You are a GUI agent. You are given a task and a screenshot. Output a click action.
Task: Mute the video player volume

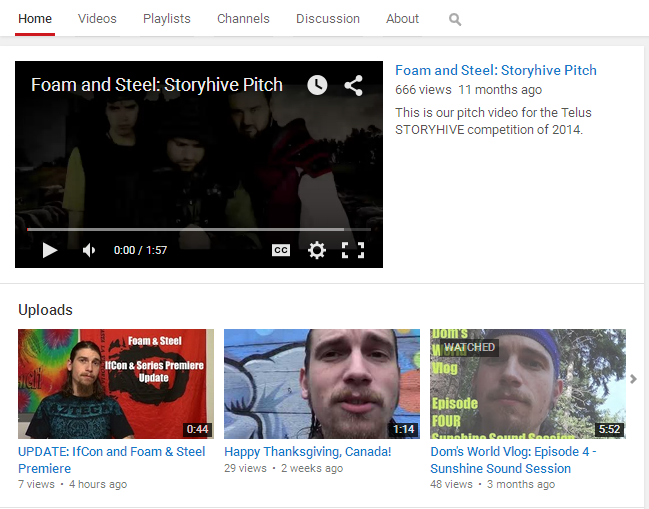[x=89, y=250]
